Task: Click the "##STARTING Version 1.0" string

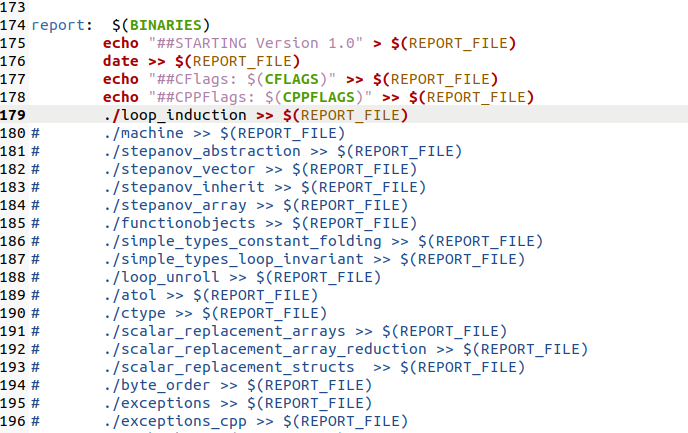Action: [x=256, y=43]
